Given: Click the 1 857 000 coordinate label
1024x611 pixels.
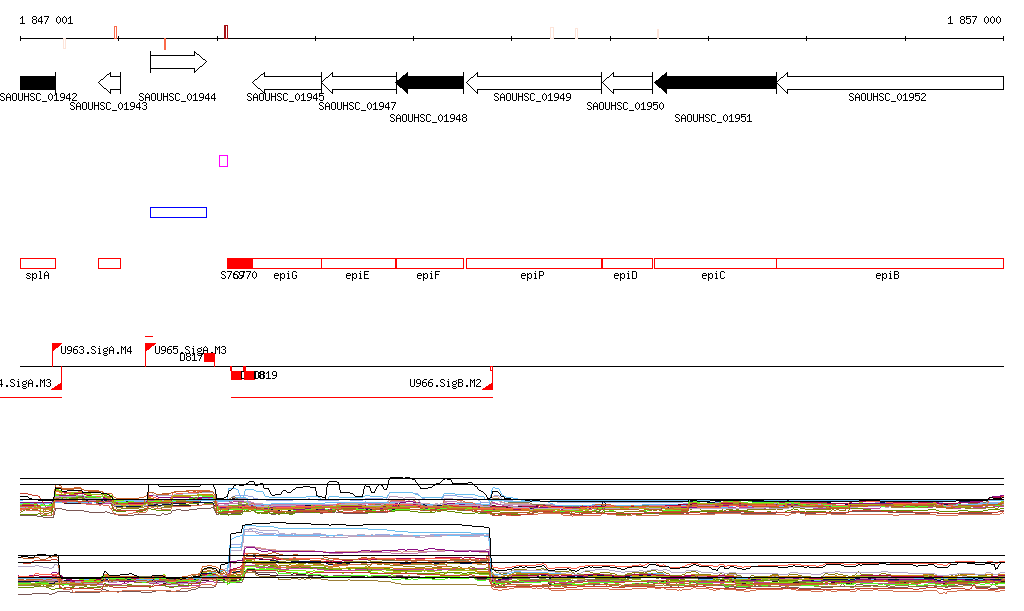Looking at the screenshot, I should 974,20.
